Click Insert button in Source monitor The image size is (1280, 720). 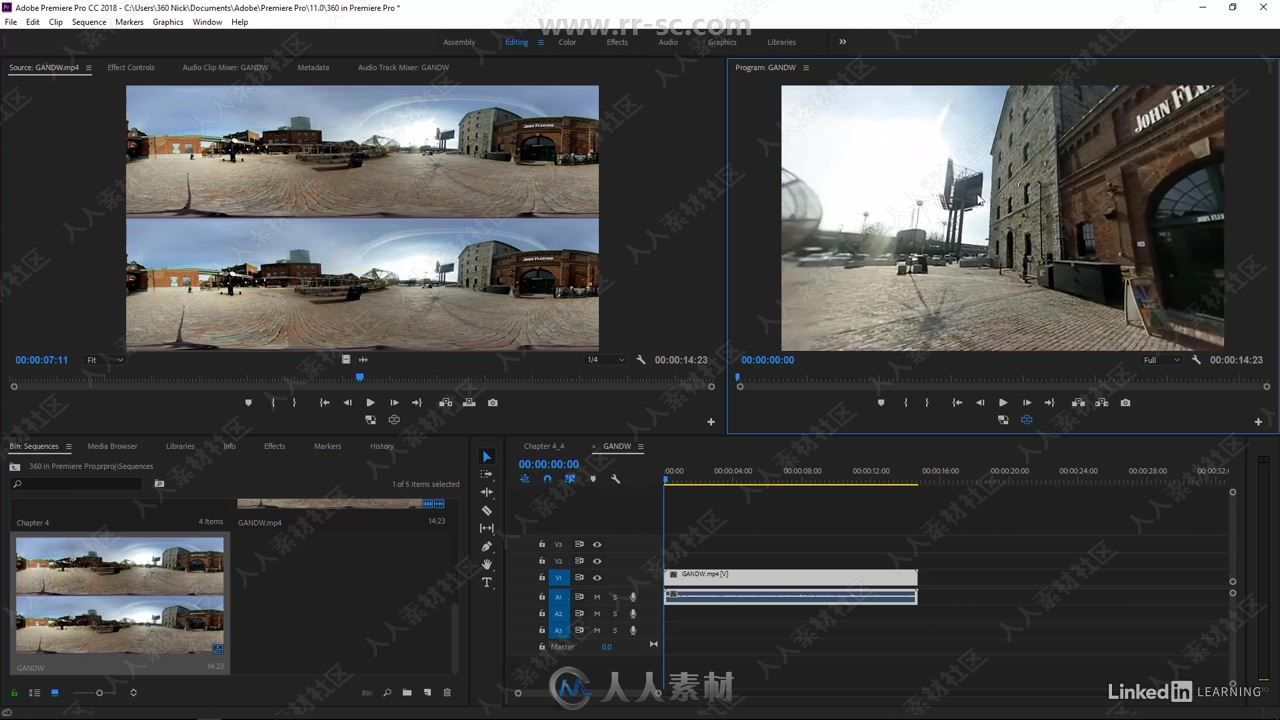click(x=445, y=403)
